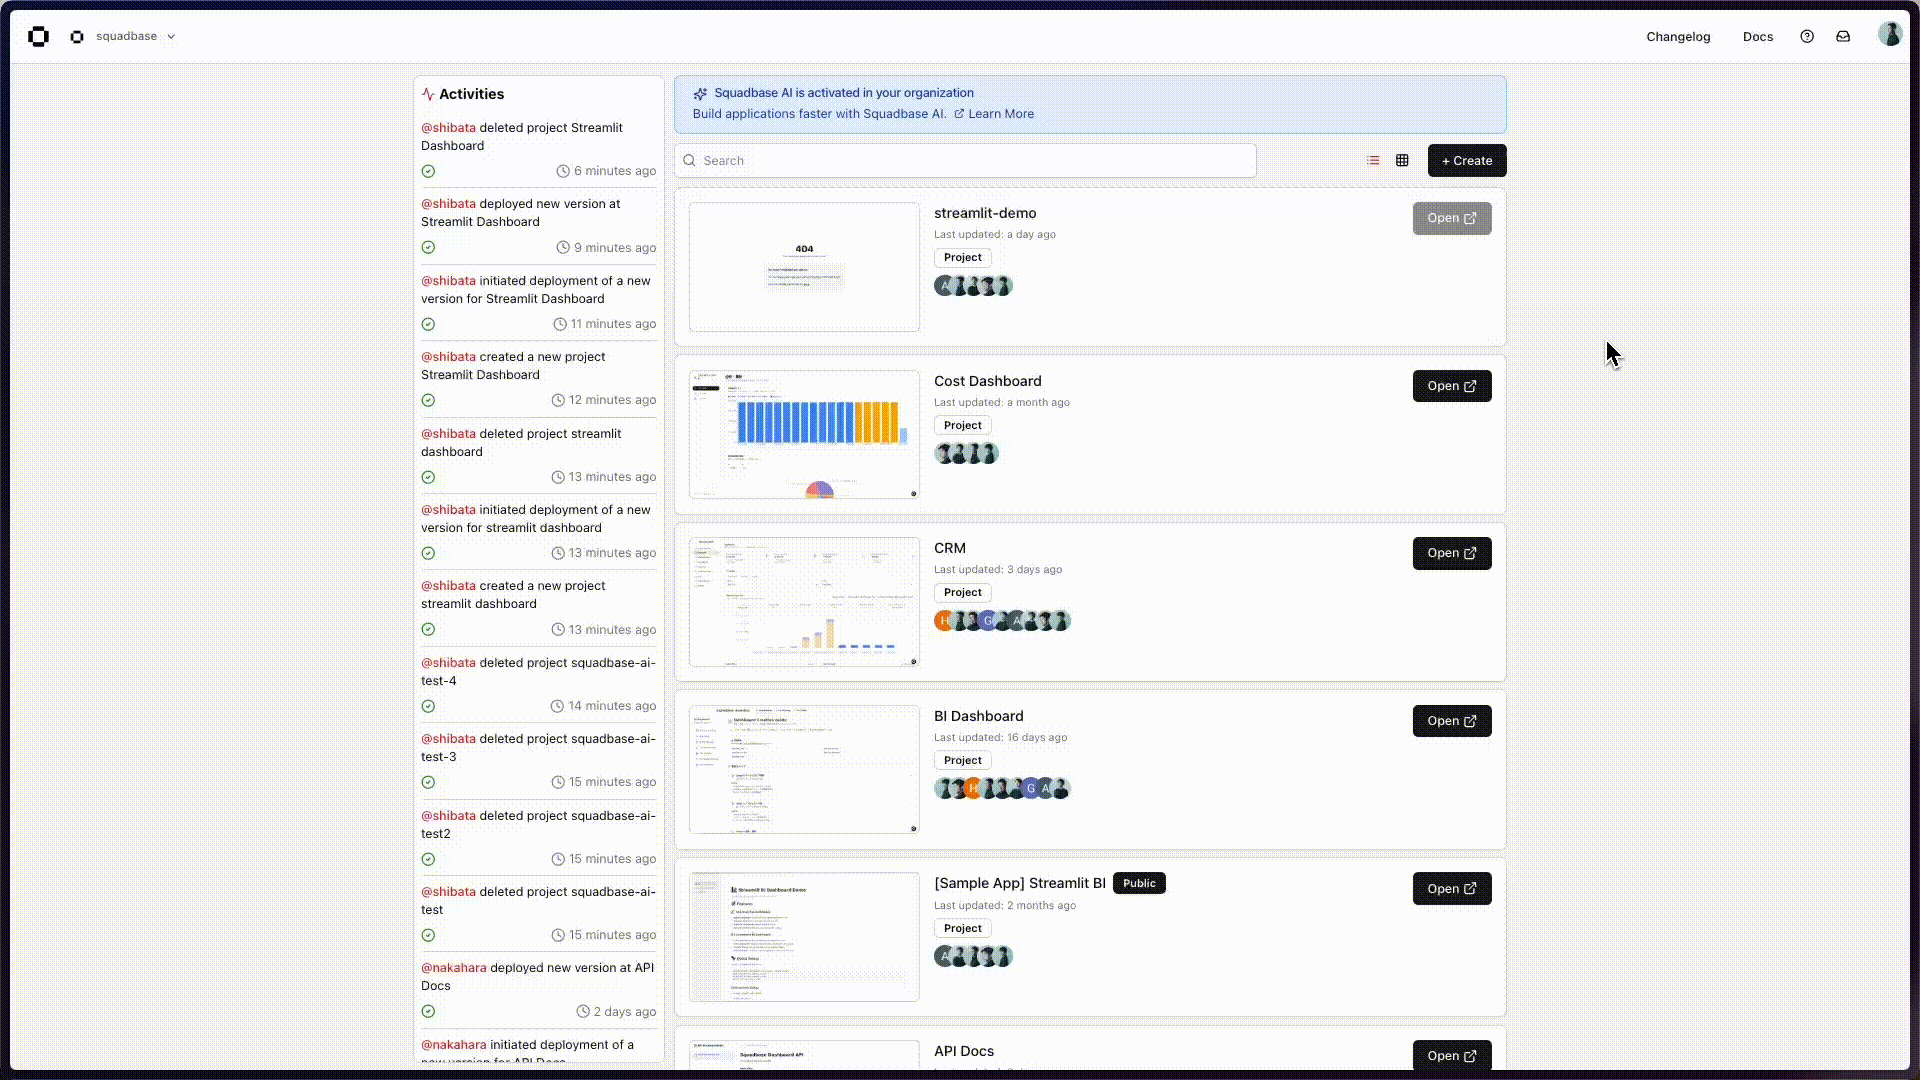Click the orange H avatar on CRM
The height and width of the screenshot is (1080, 1920).
[x=943, y=621]
